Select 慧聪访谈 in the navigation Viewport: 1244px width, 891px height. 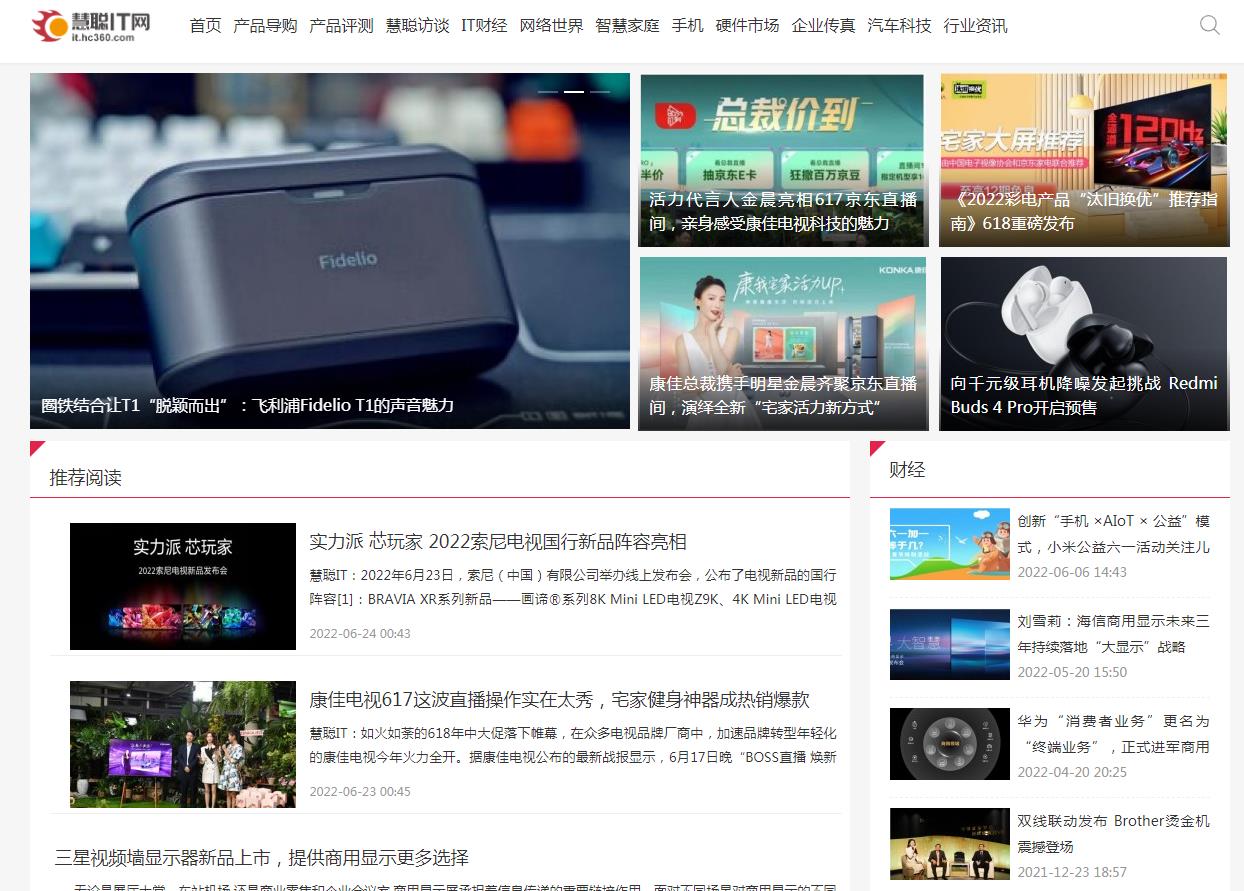[x=417, y=26]
